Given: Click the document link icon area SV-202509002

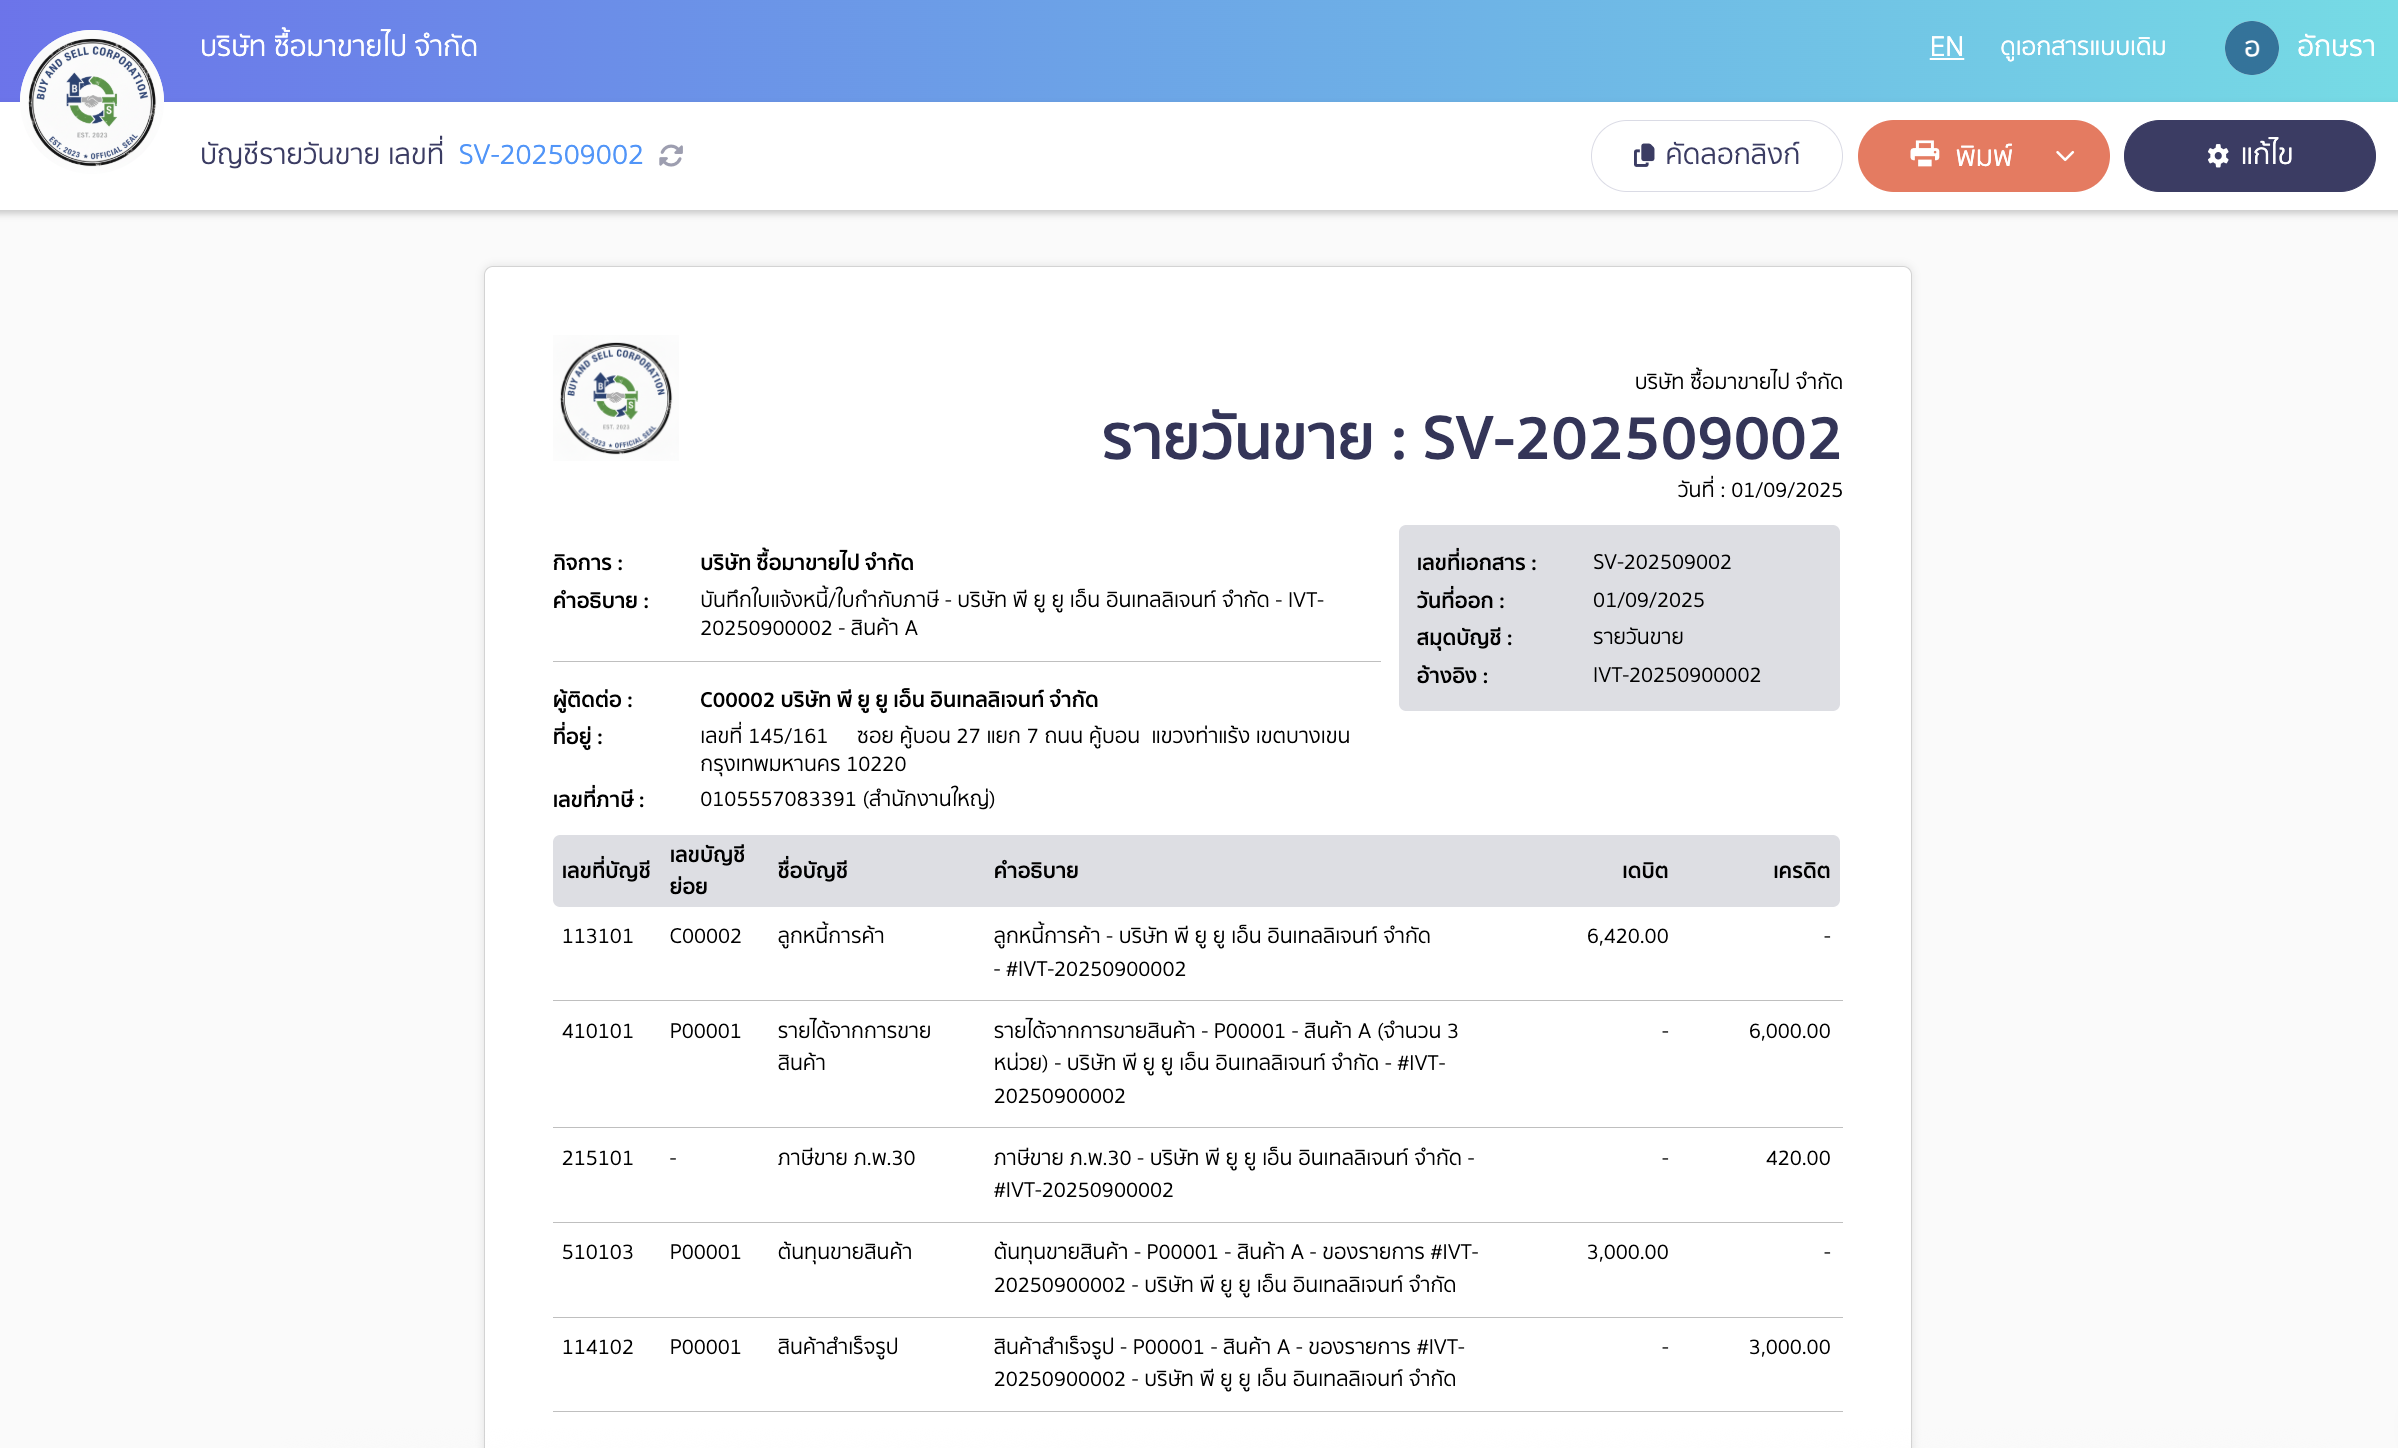Looking at the screenshot, I should tap(551, 155).
